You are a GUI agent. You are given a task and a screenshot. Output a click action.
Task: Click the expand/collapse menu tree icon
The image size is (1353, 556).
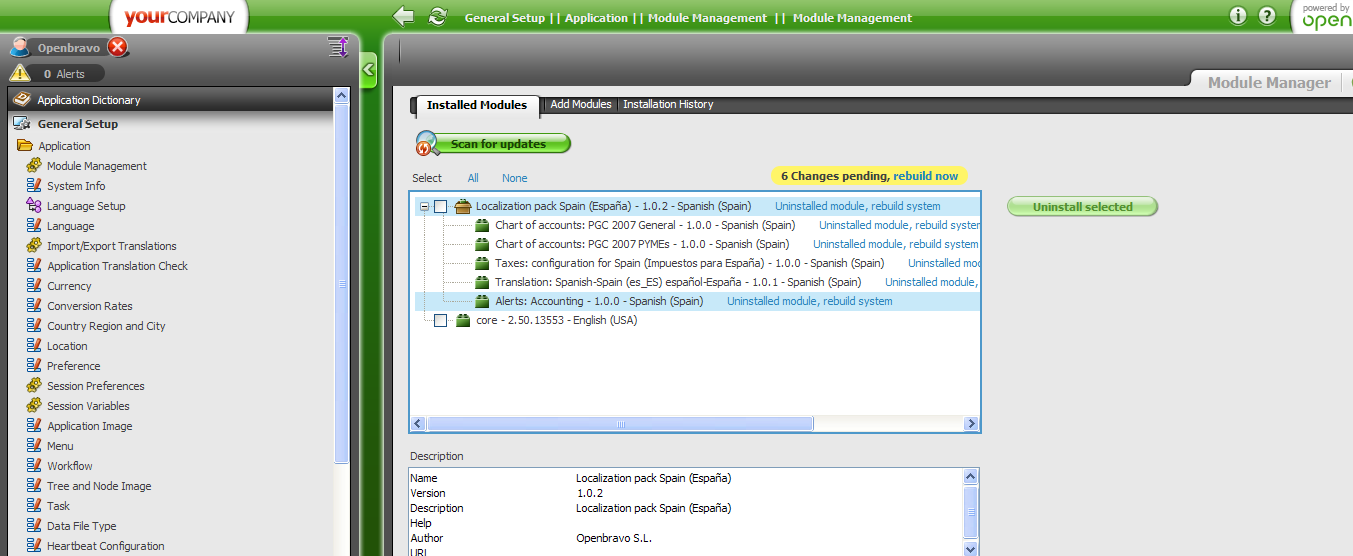point(337,47)
